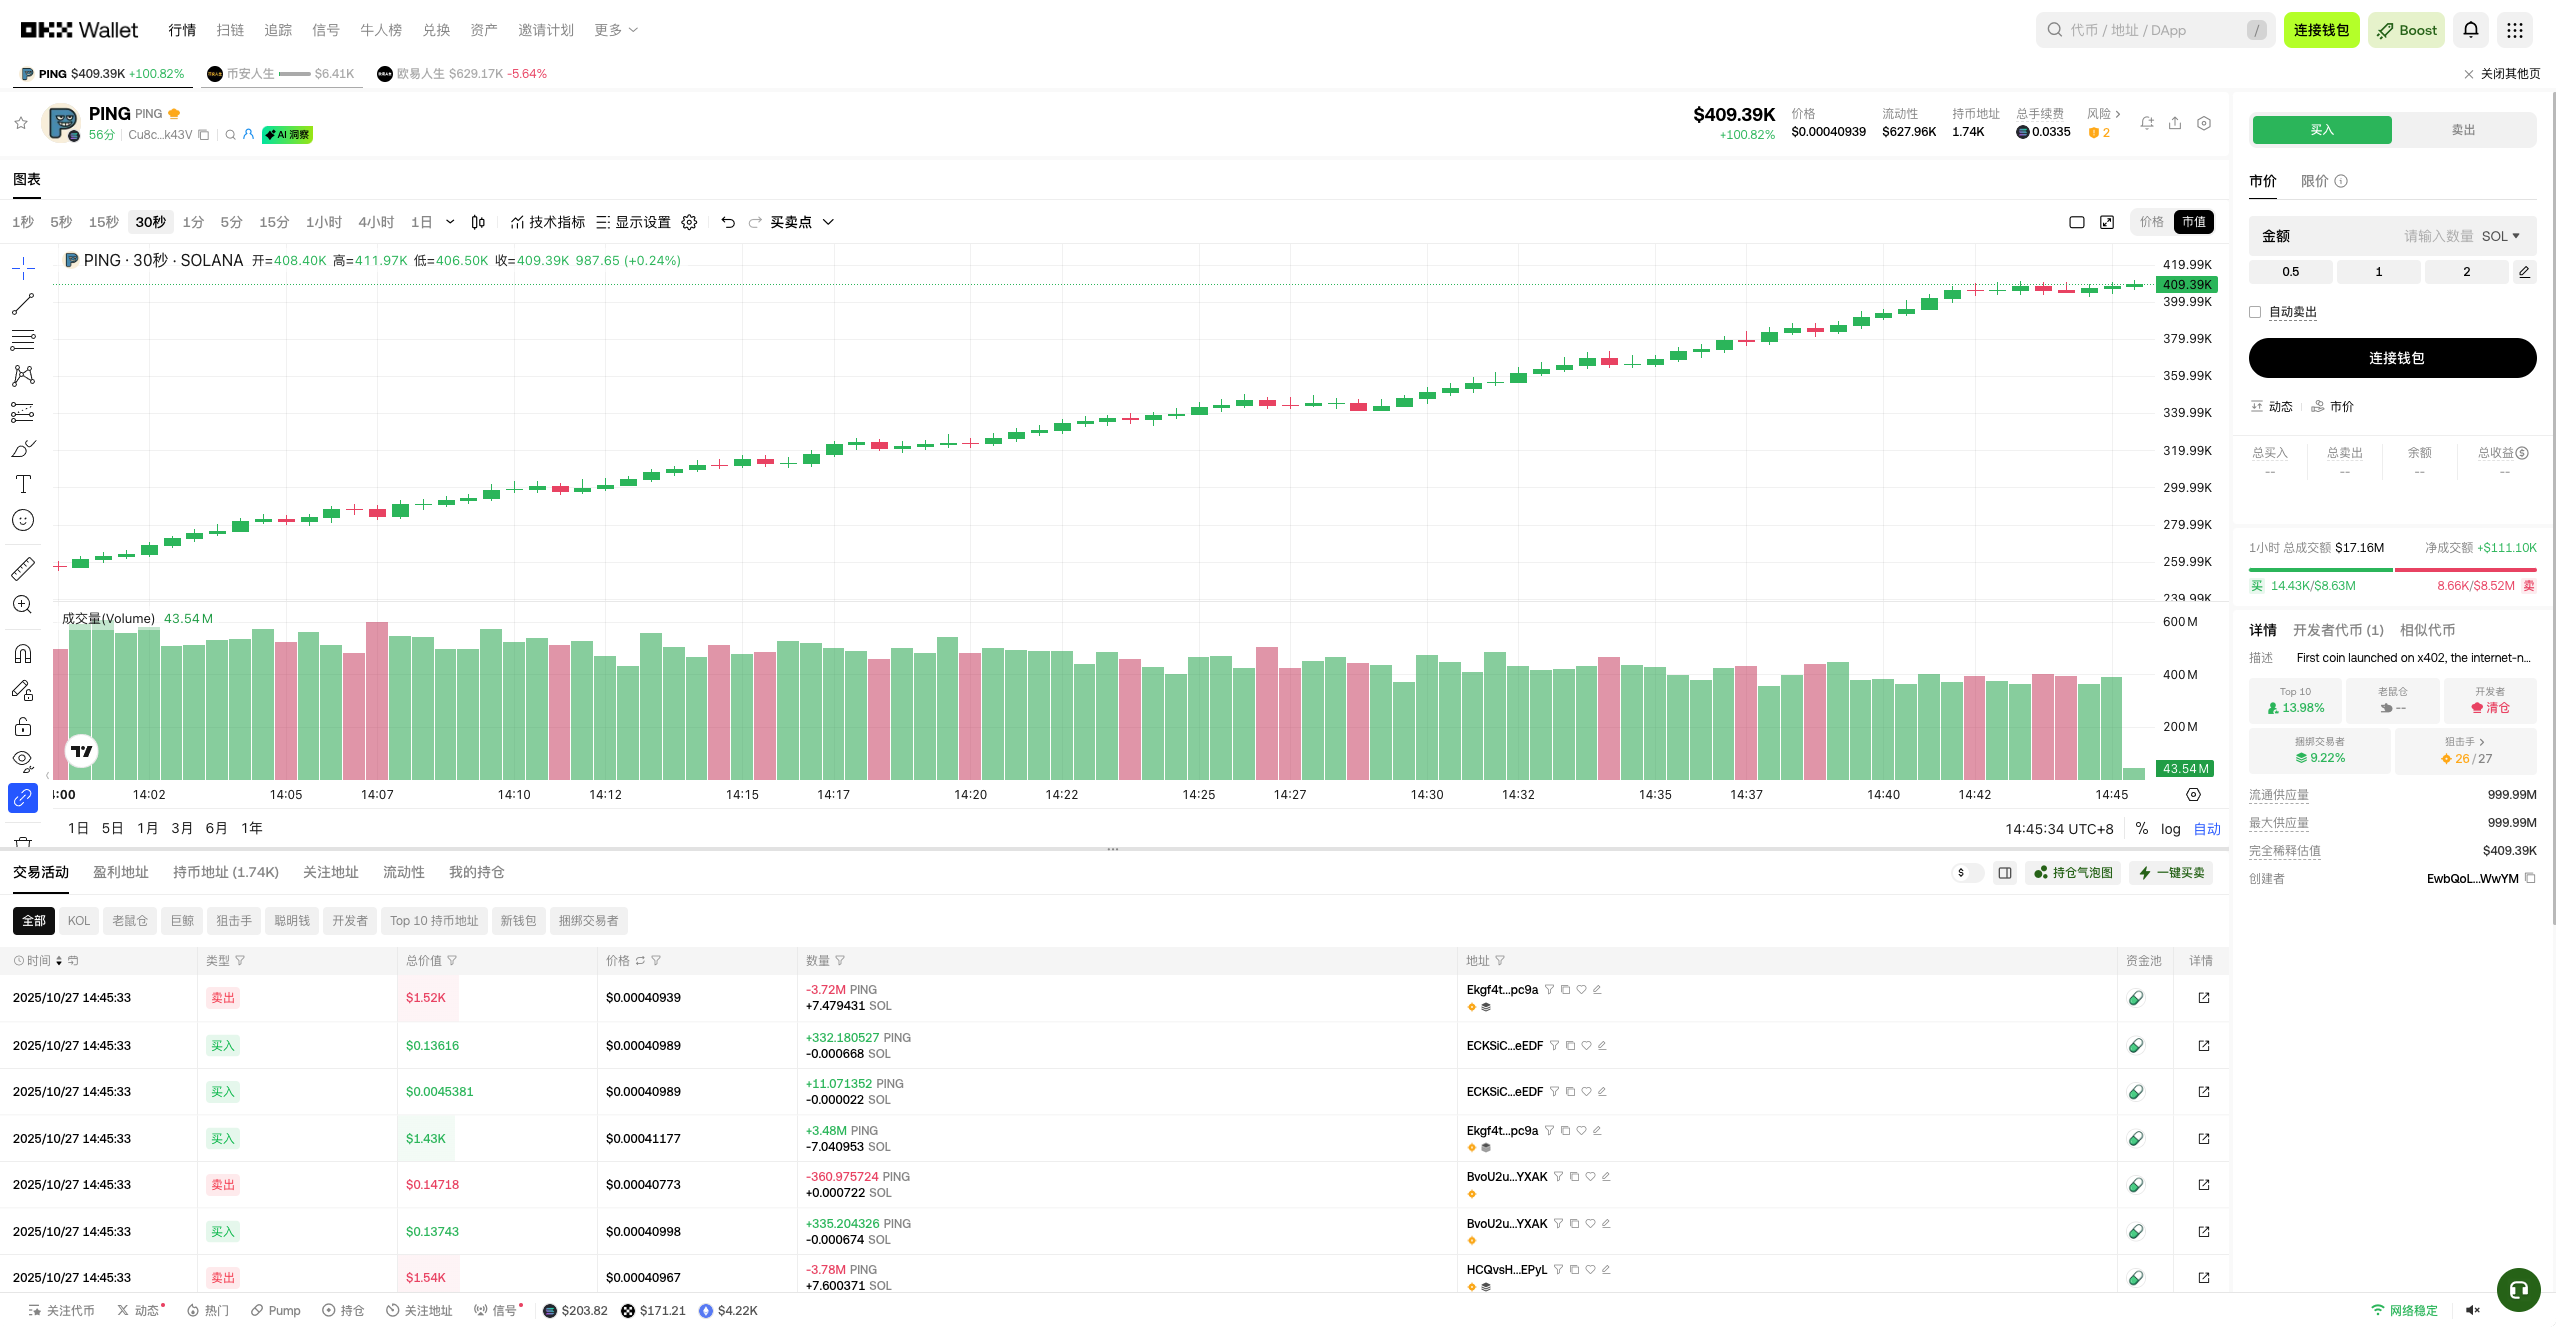Switch chart display to 价格
This screenshot has height=1327, width=2556.
[x=2152, y=222]
